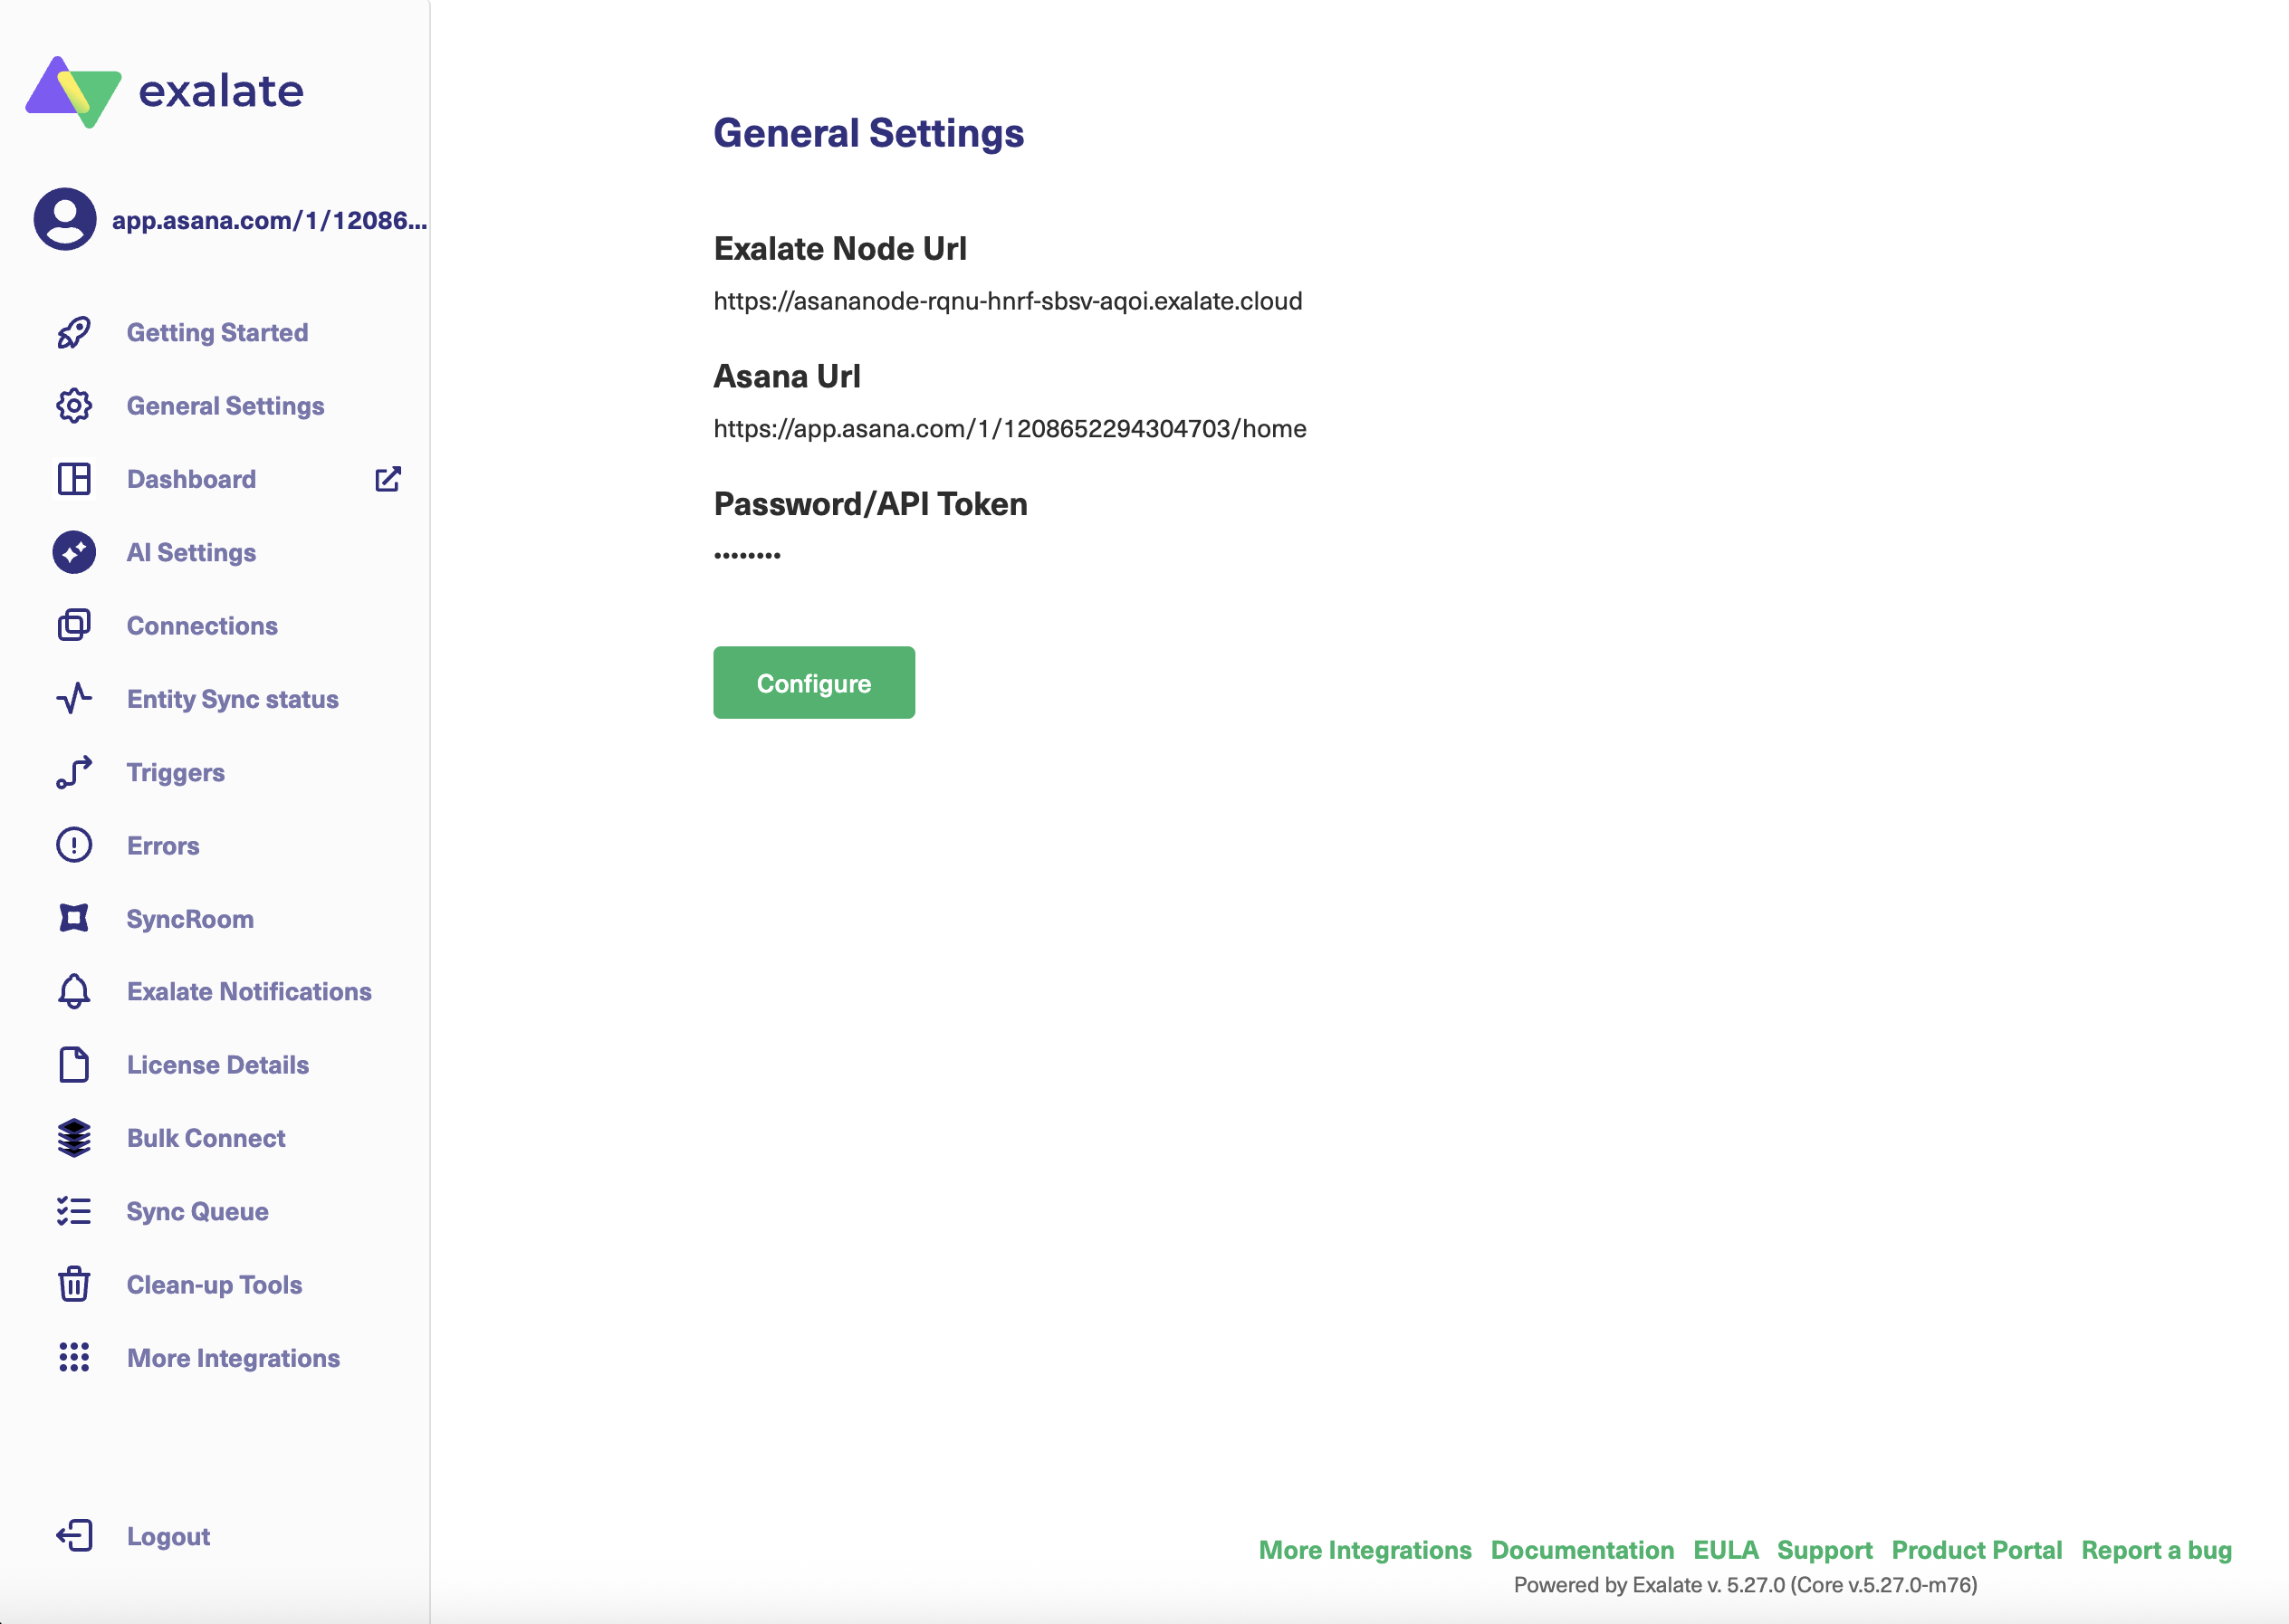Click the Triggers arrow path icon
This screenshot has height=1624, width=2289.
point(74,773)
